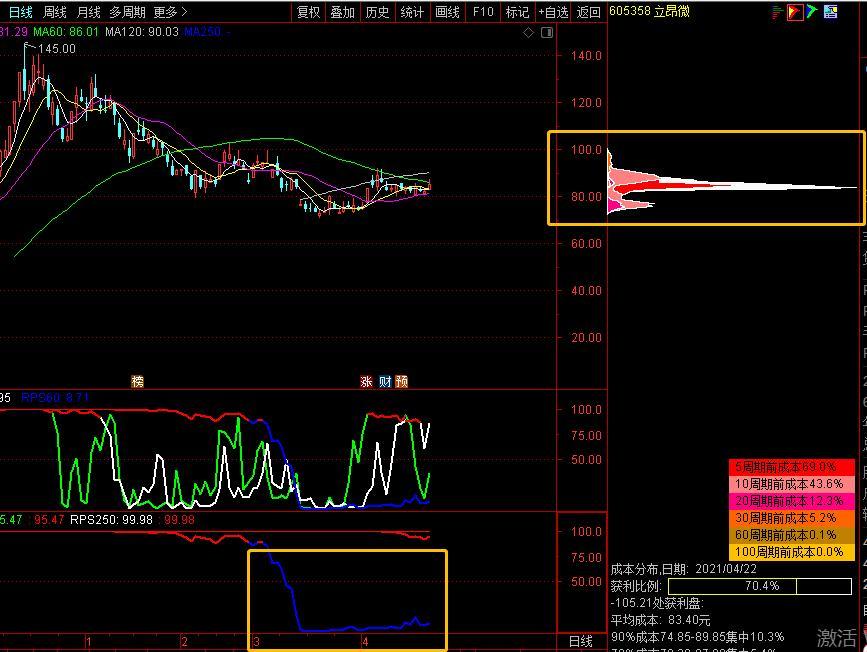Open the 财 financial marker badge
The width and height of the screenshot is (867, 652).
click(385, 381)
